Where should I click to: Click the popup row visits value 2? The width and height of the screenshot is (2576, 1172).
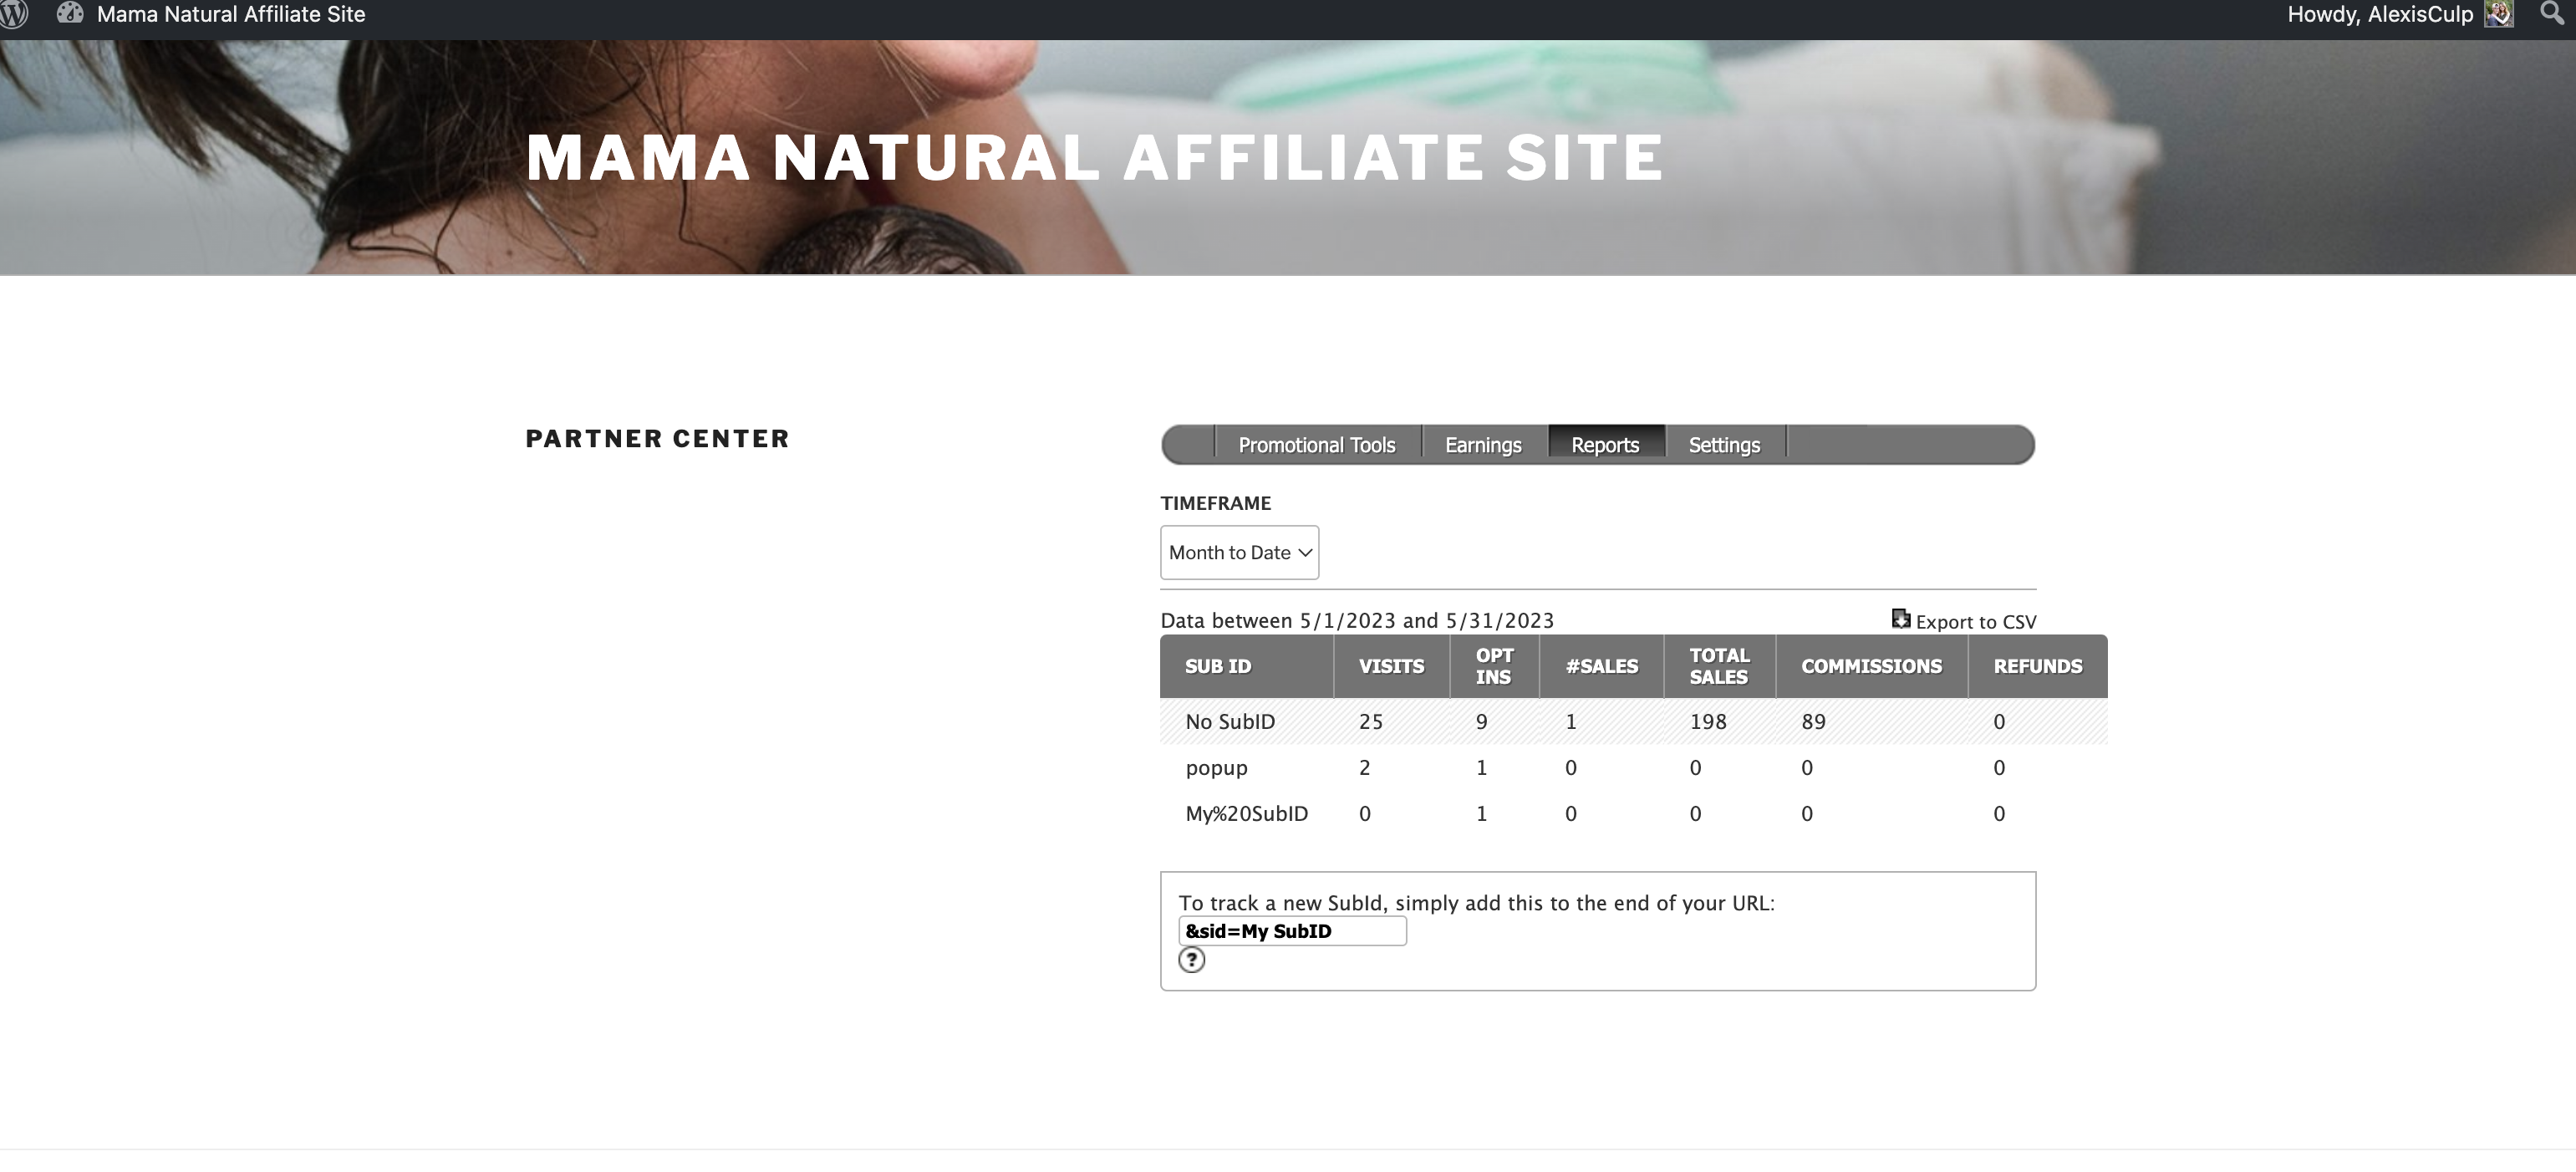[x=1364, y=768]
